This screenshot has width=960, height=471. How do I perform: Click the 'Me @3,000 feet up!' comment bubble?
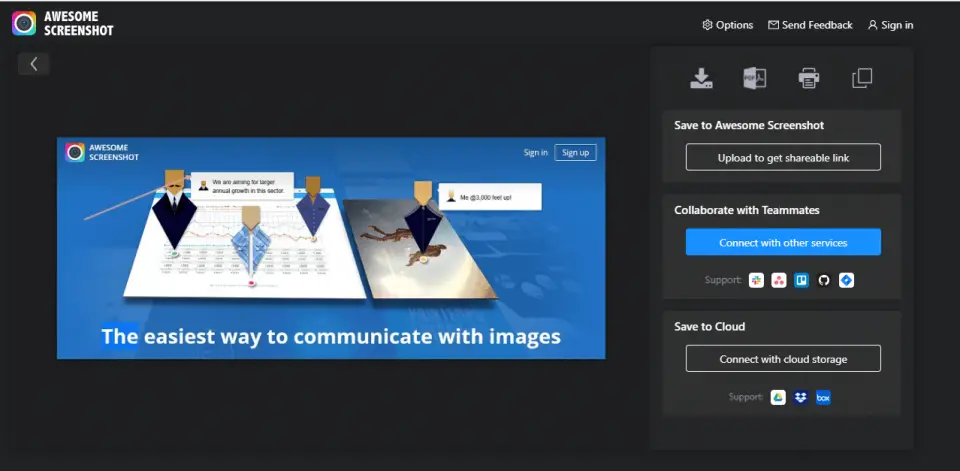tap(490, 197)
